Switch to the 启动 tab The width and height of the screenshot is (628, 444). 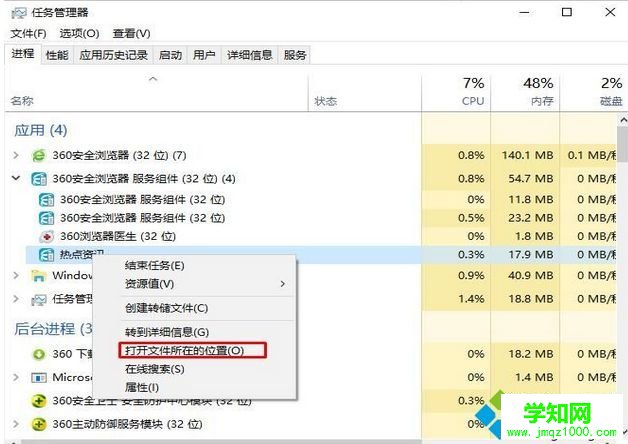[170, 55]
